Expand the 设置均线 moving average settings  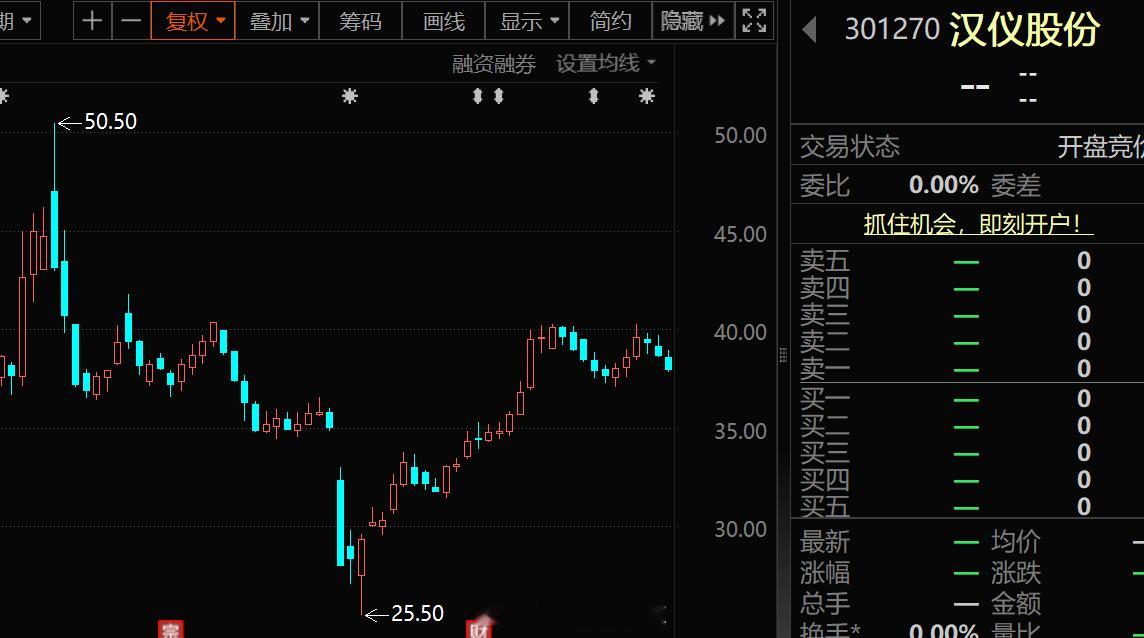click(606, 64)
